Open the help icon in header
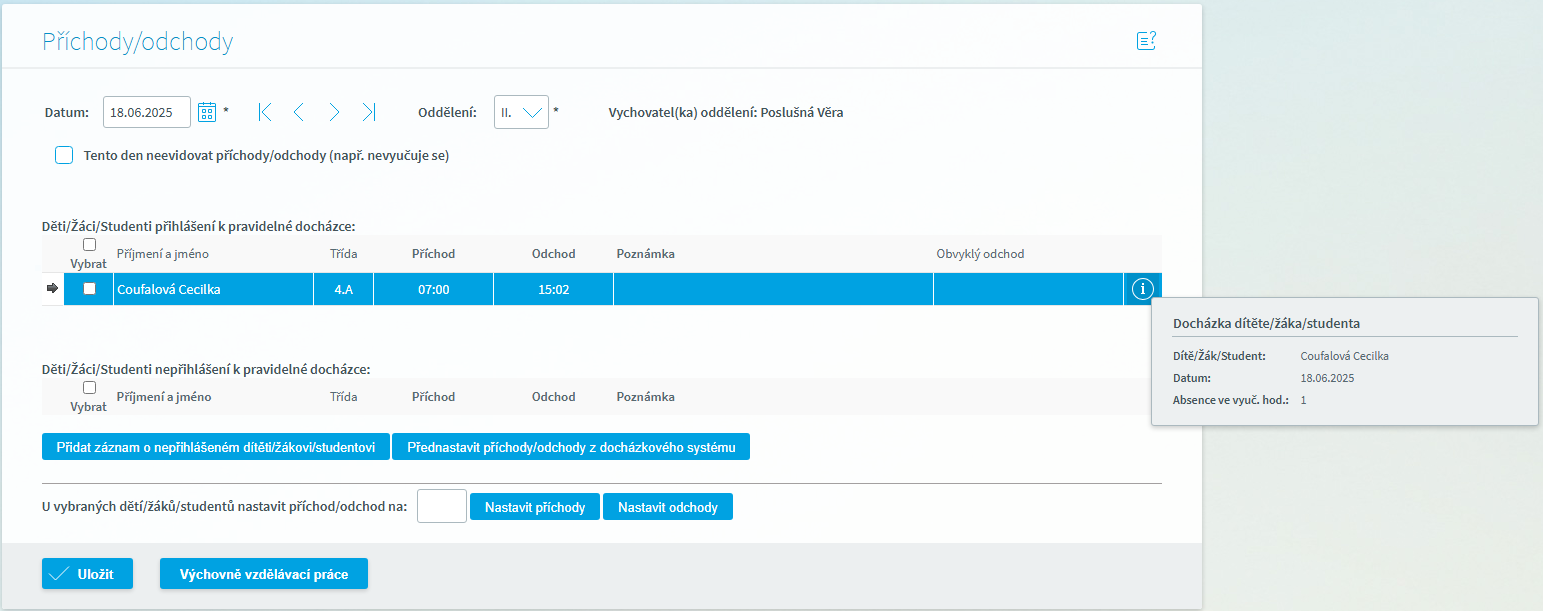The image size is (1543, 611). click(1146, 41)
